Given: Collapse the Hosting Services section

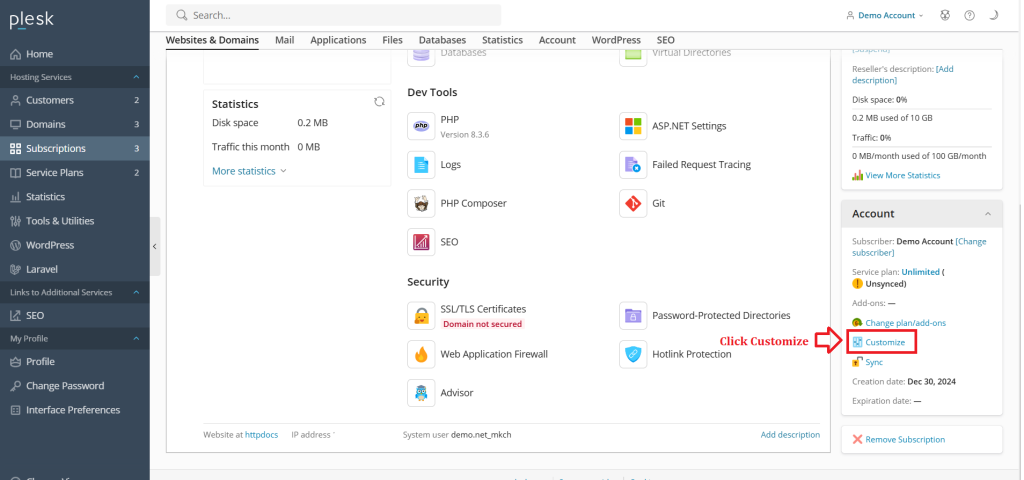Looking at the screenshot, I should [136, 77].
